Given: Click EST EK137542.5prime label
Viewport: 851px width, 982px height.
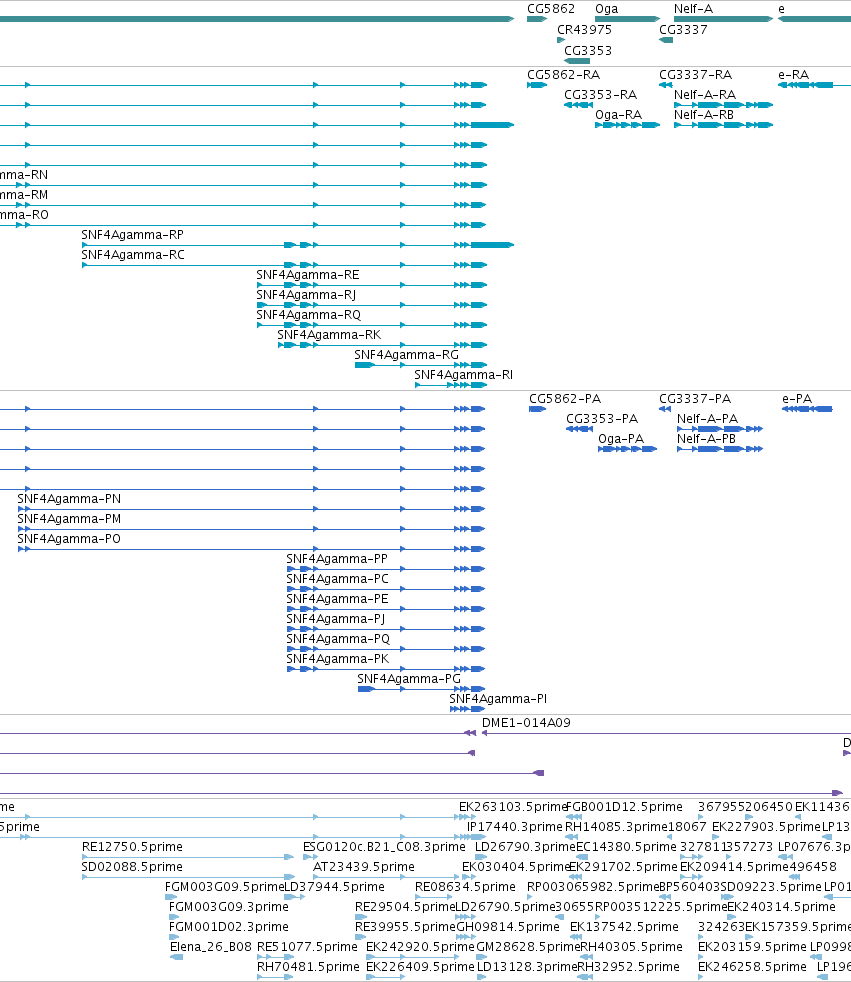Looking at the screenshot, I should [x=624, y=928].
